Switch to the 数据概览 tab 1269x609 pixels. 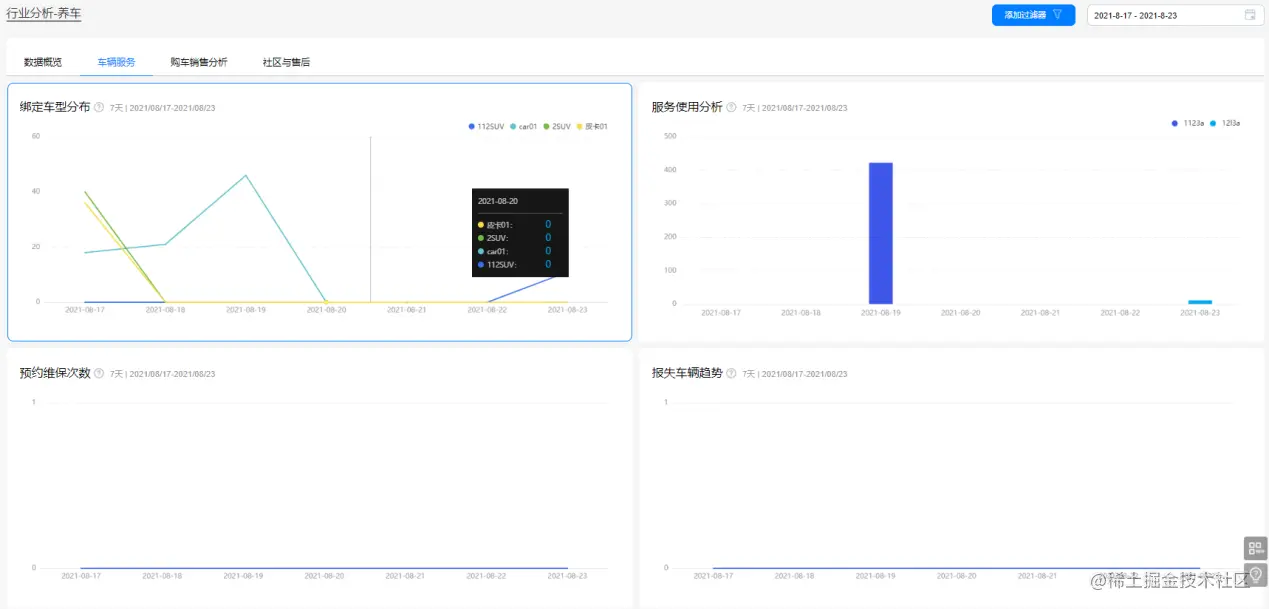(43, 62)
